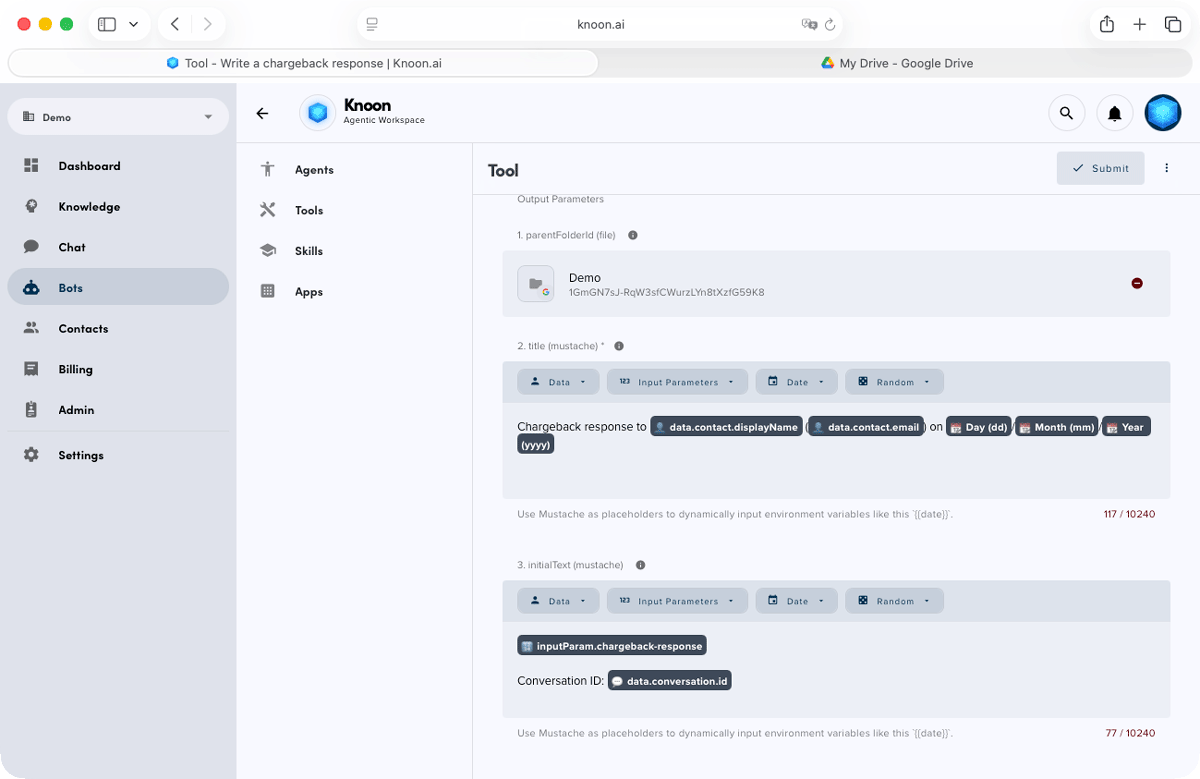Viewport: 1200px width, 779px height.
Task: Open the Random dropdown under initialText
Action: tap(894, 600)
